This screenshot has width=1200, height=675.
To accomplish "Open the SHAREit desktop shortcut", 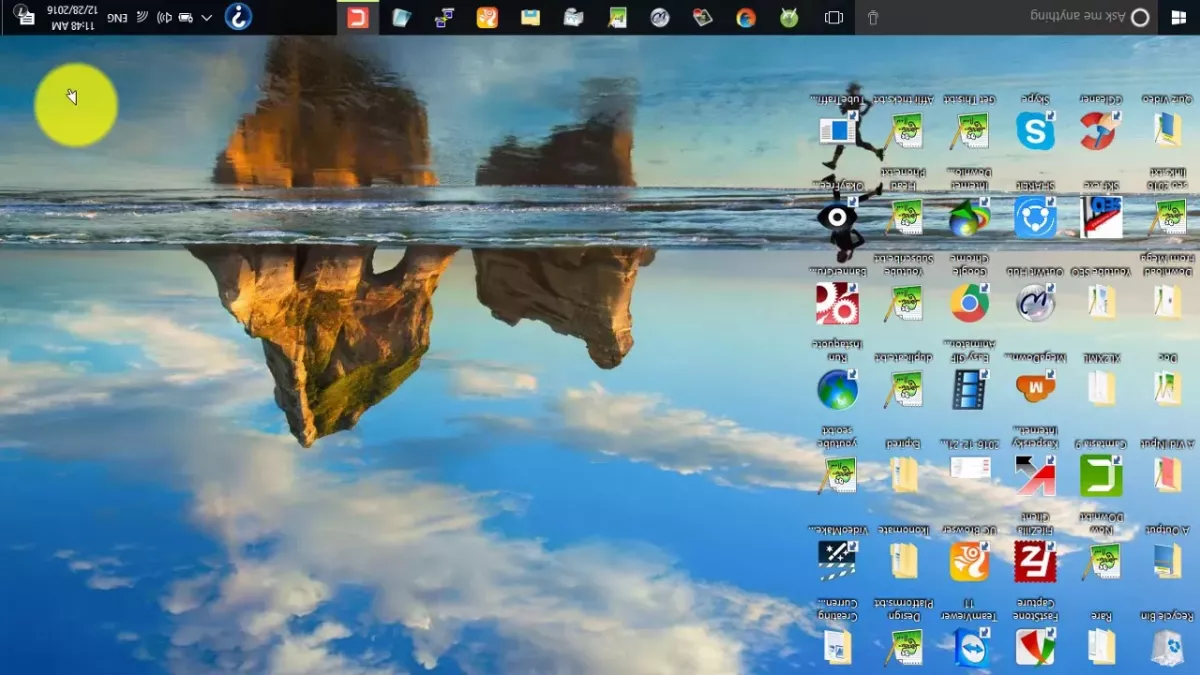I will 1035,216.
